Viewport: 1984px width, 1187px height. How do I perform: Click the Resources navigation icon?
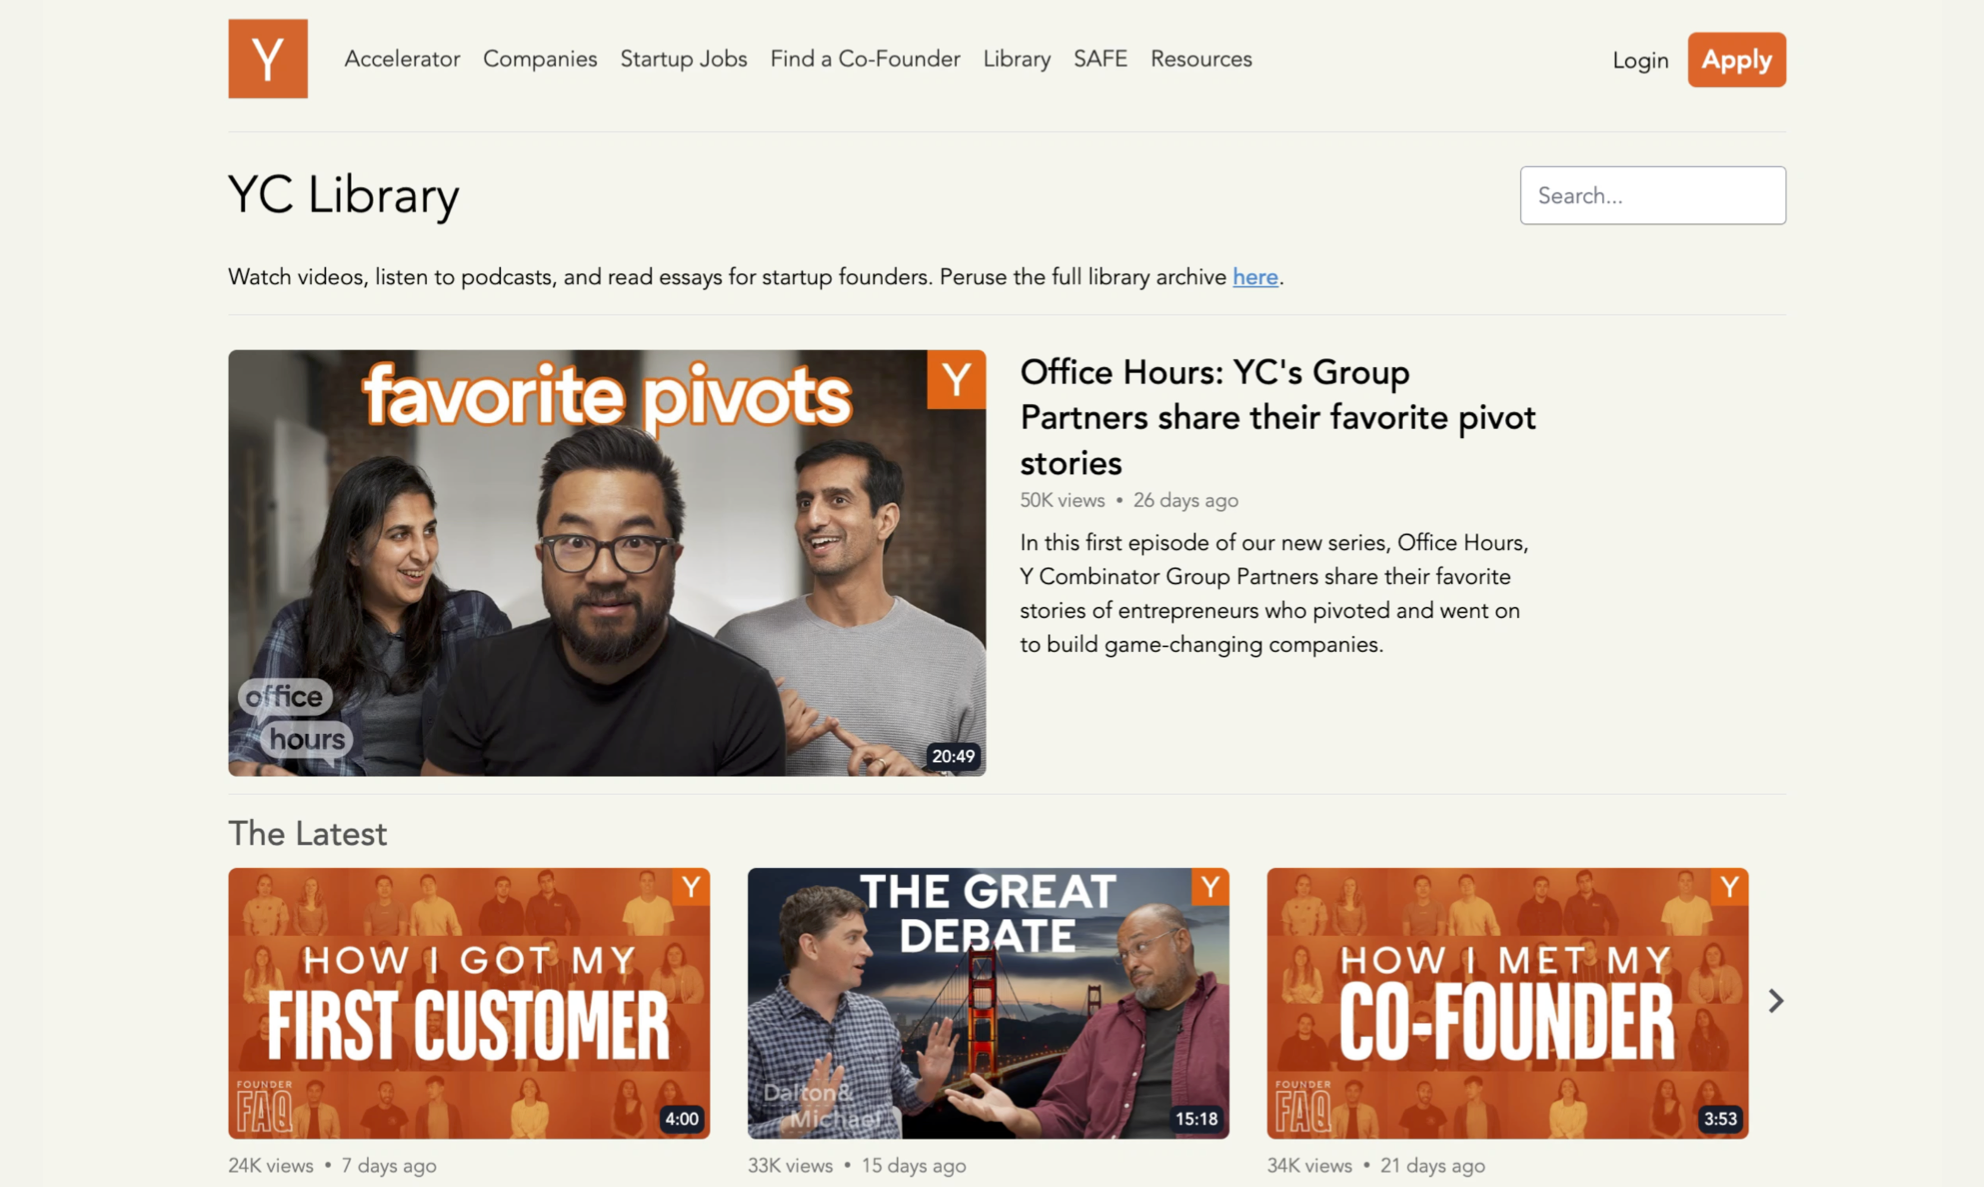tap(1200, 58)
